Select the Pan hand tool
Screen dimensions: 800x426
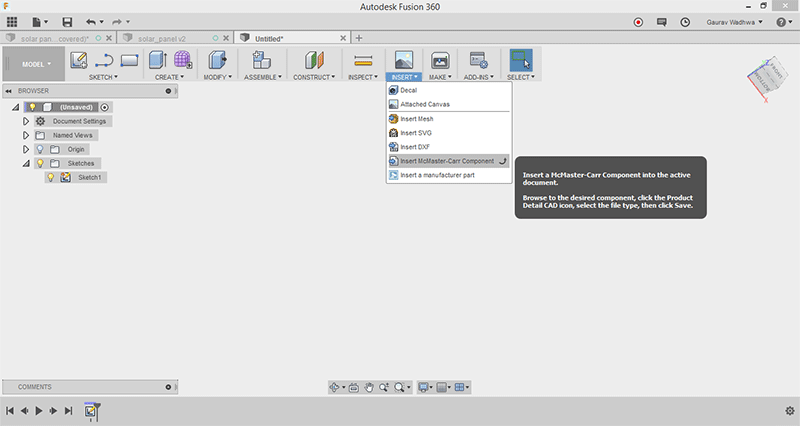click(x=368, y=388)
